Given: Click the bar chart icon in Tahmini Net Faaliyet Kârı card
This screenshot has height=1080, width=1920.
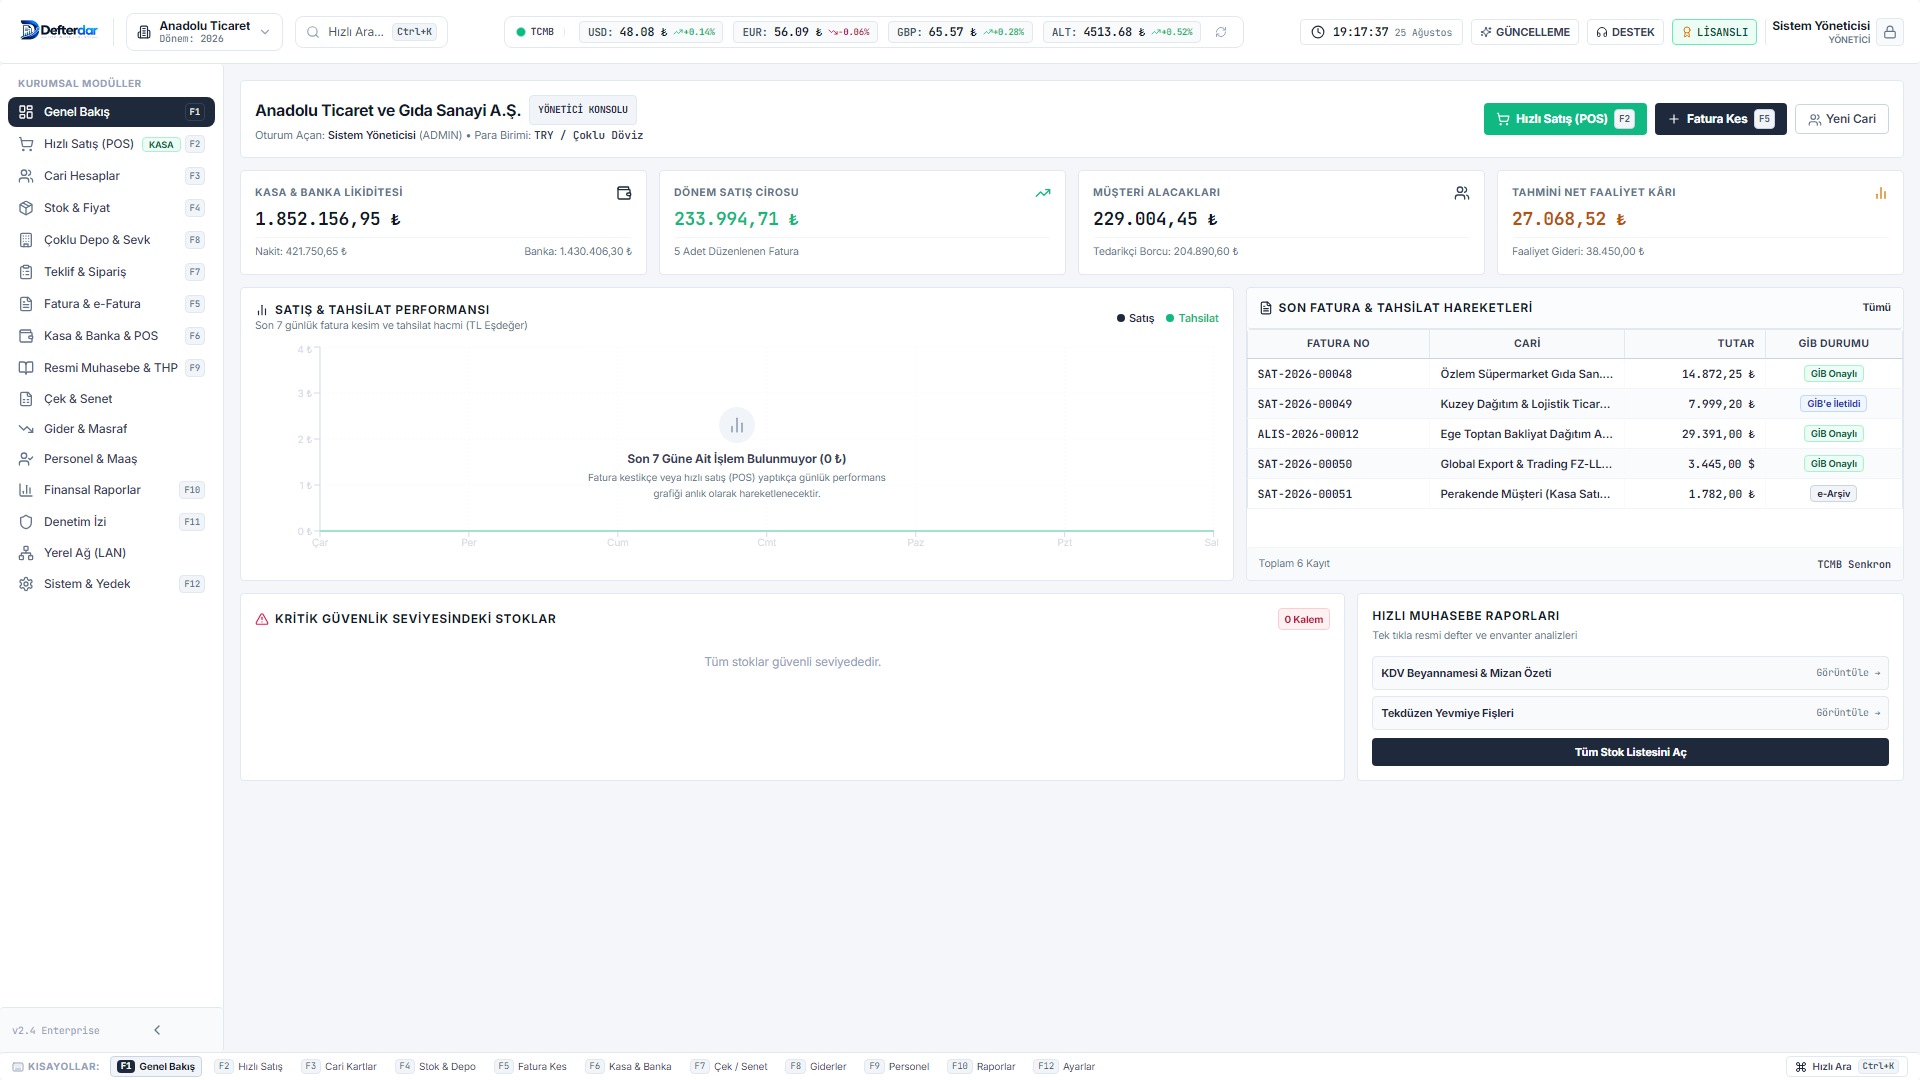Looking at the screenshot, I should tap(1881, 193).
